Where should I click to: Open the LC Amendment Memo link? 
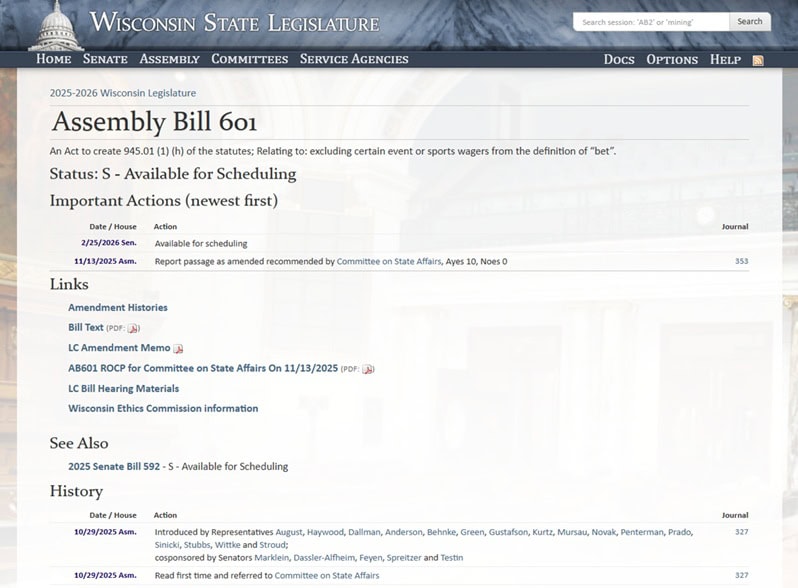[119, 348]
